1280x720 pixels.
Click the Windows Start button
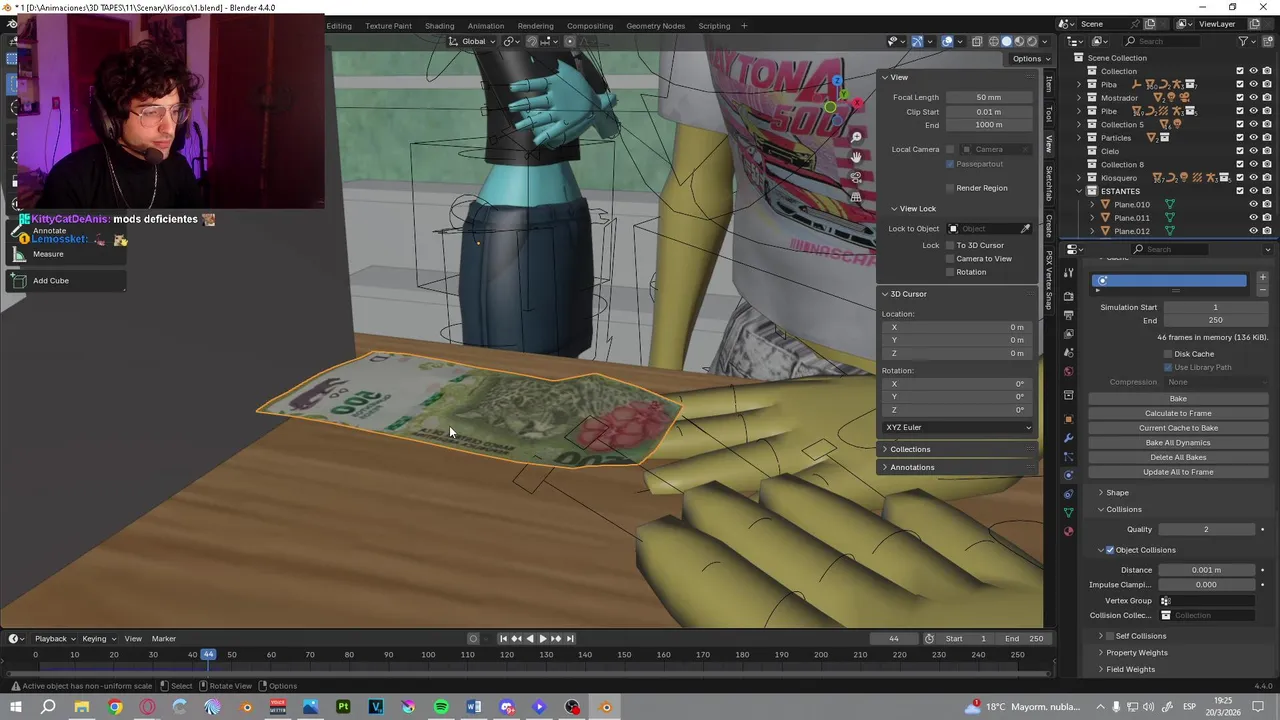(16, 707)
